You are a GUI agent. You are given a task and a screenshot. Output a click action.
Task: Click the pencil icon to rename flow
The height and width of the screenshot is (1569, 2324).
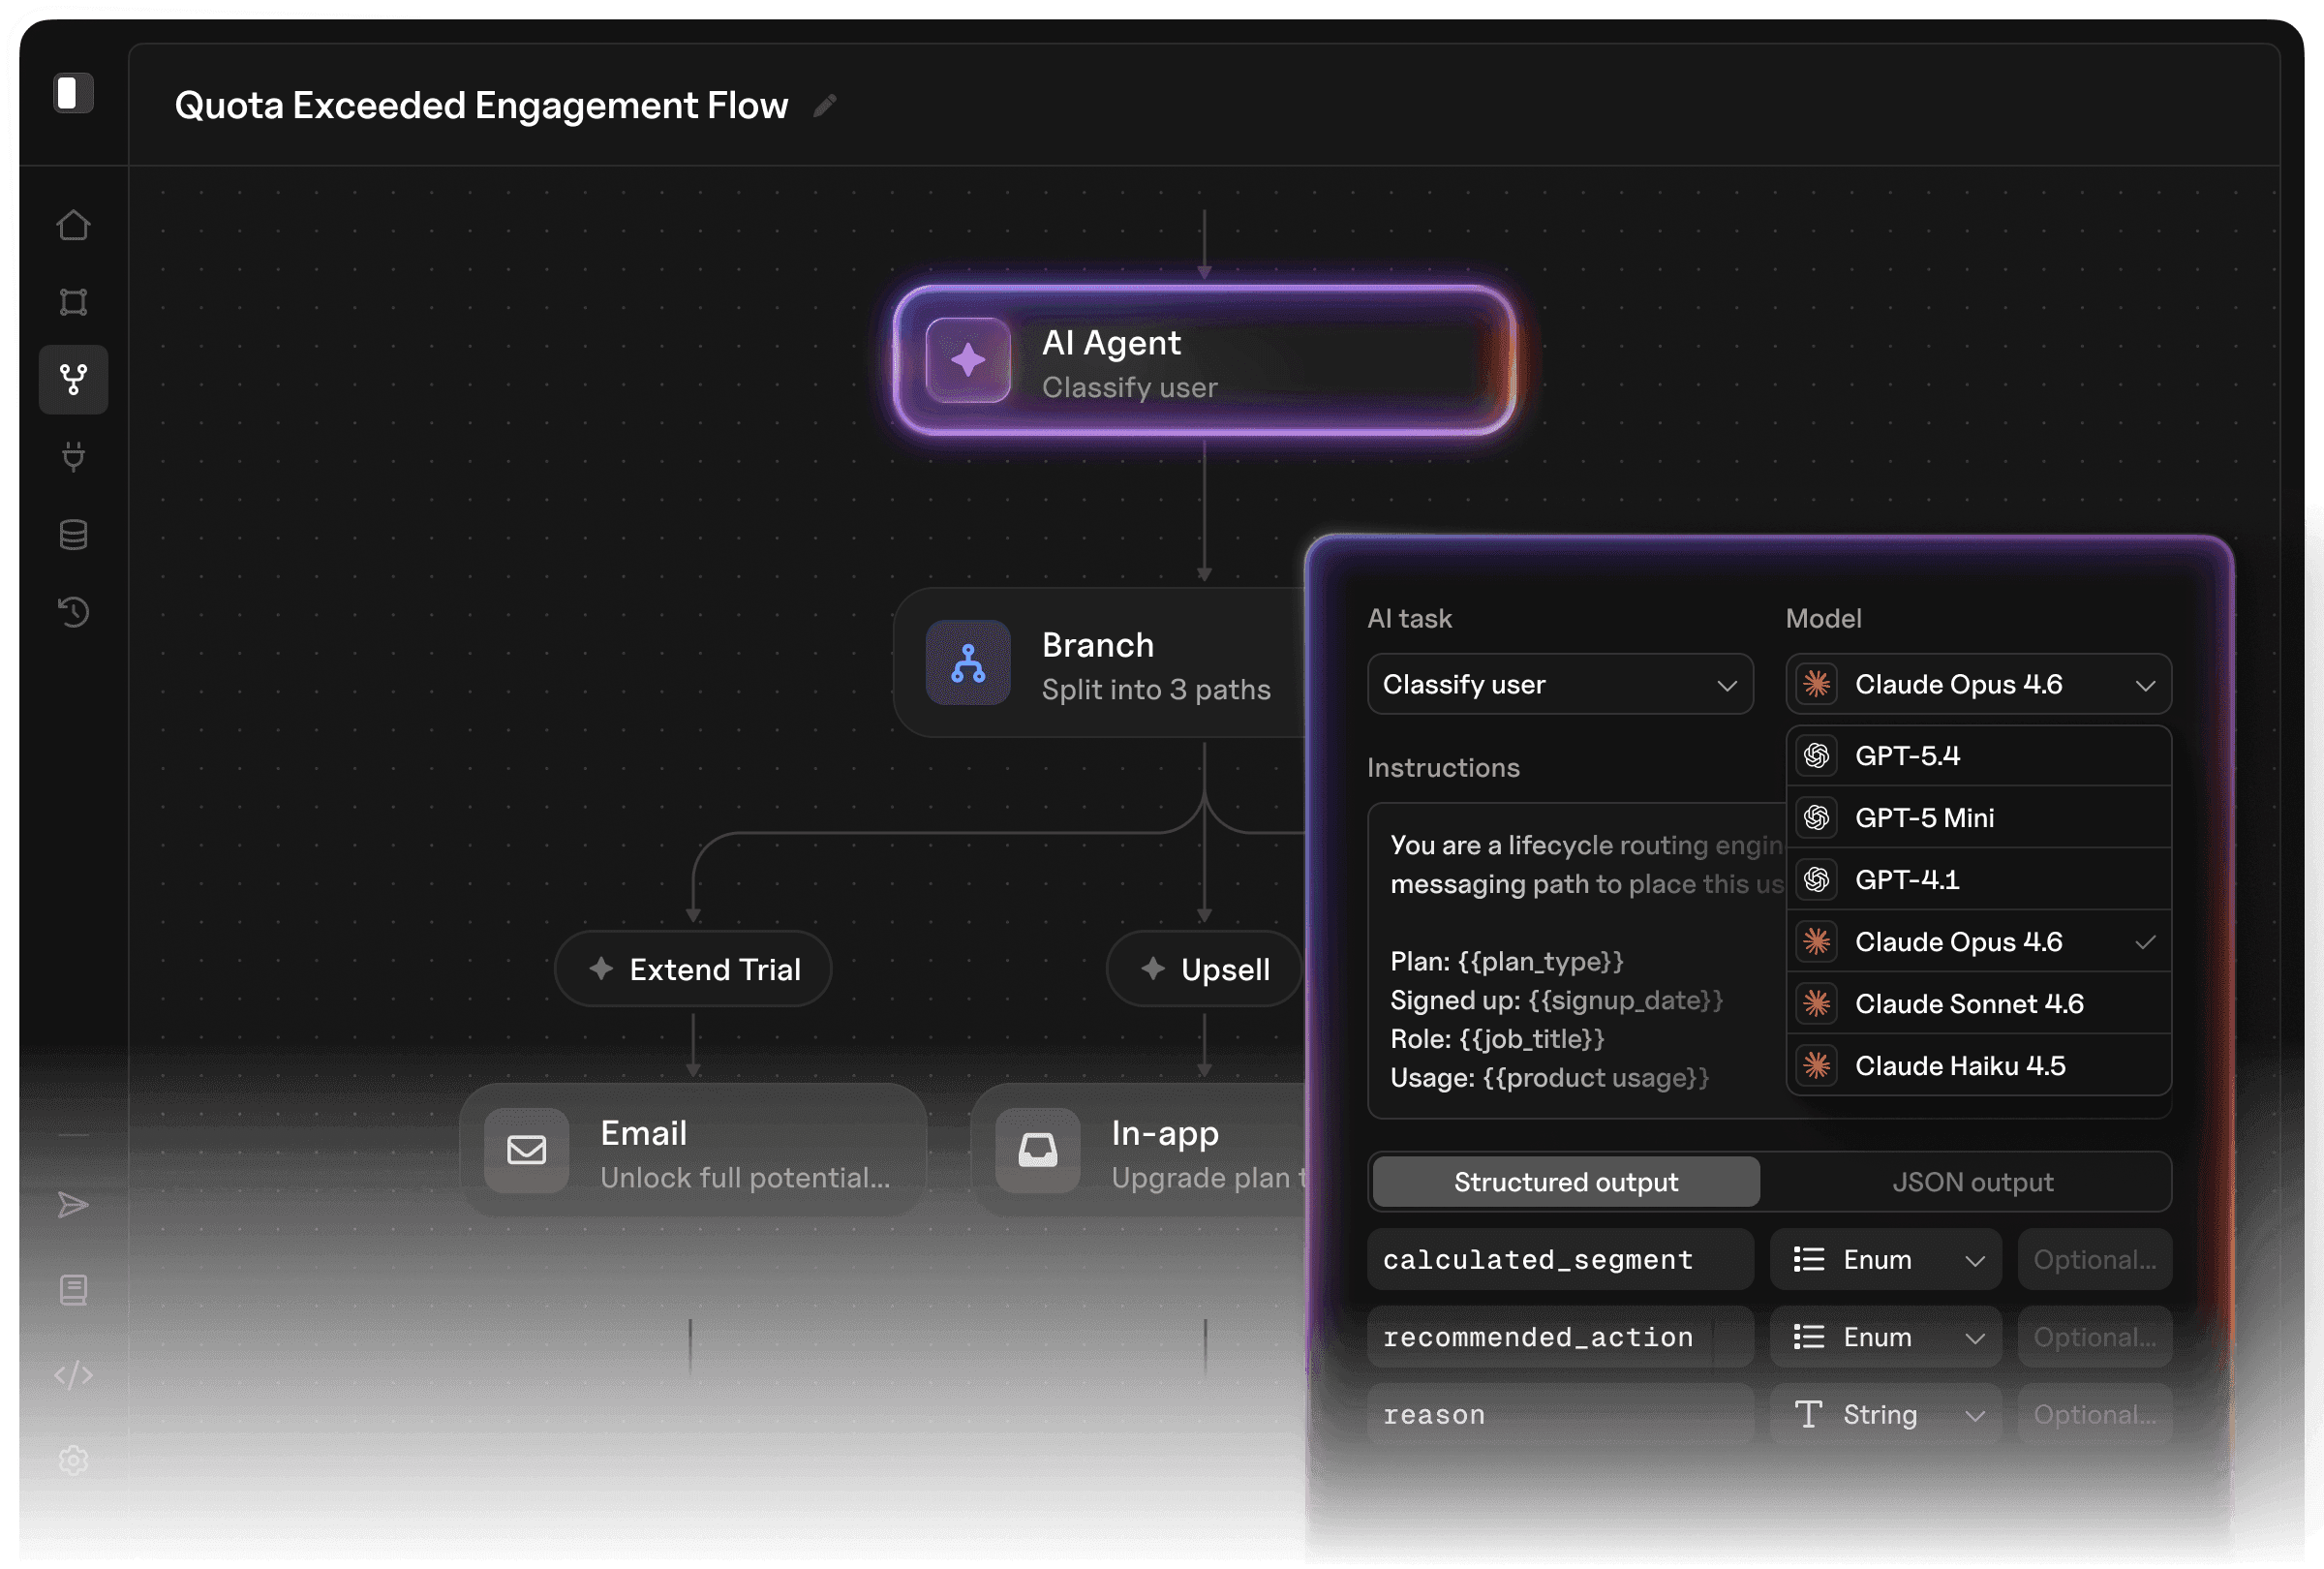(x=824, y=105)
